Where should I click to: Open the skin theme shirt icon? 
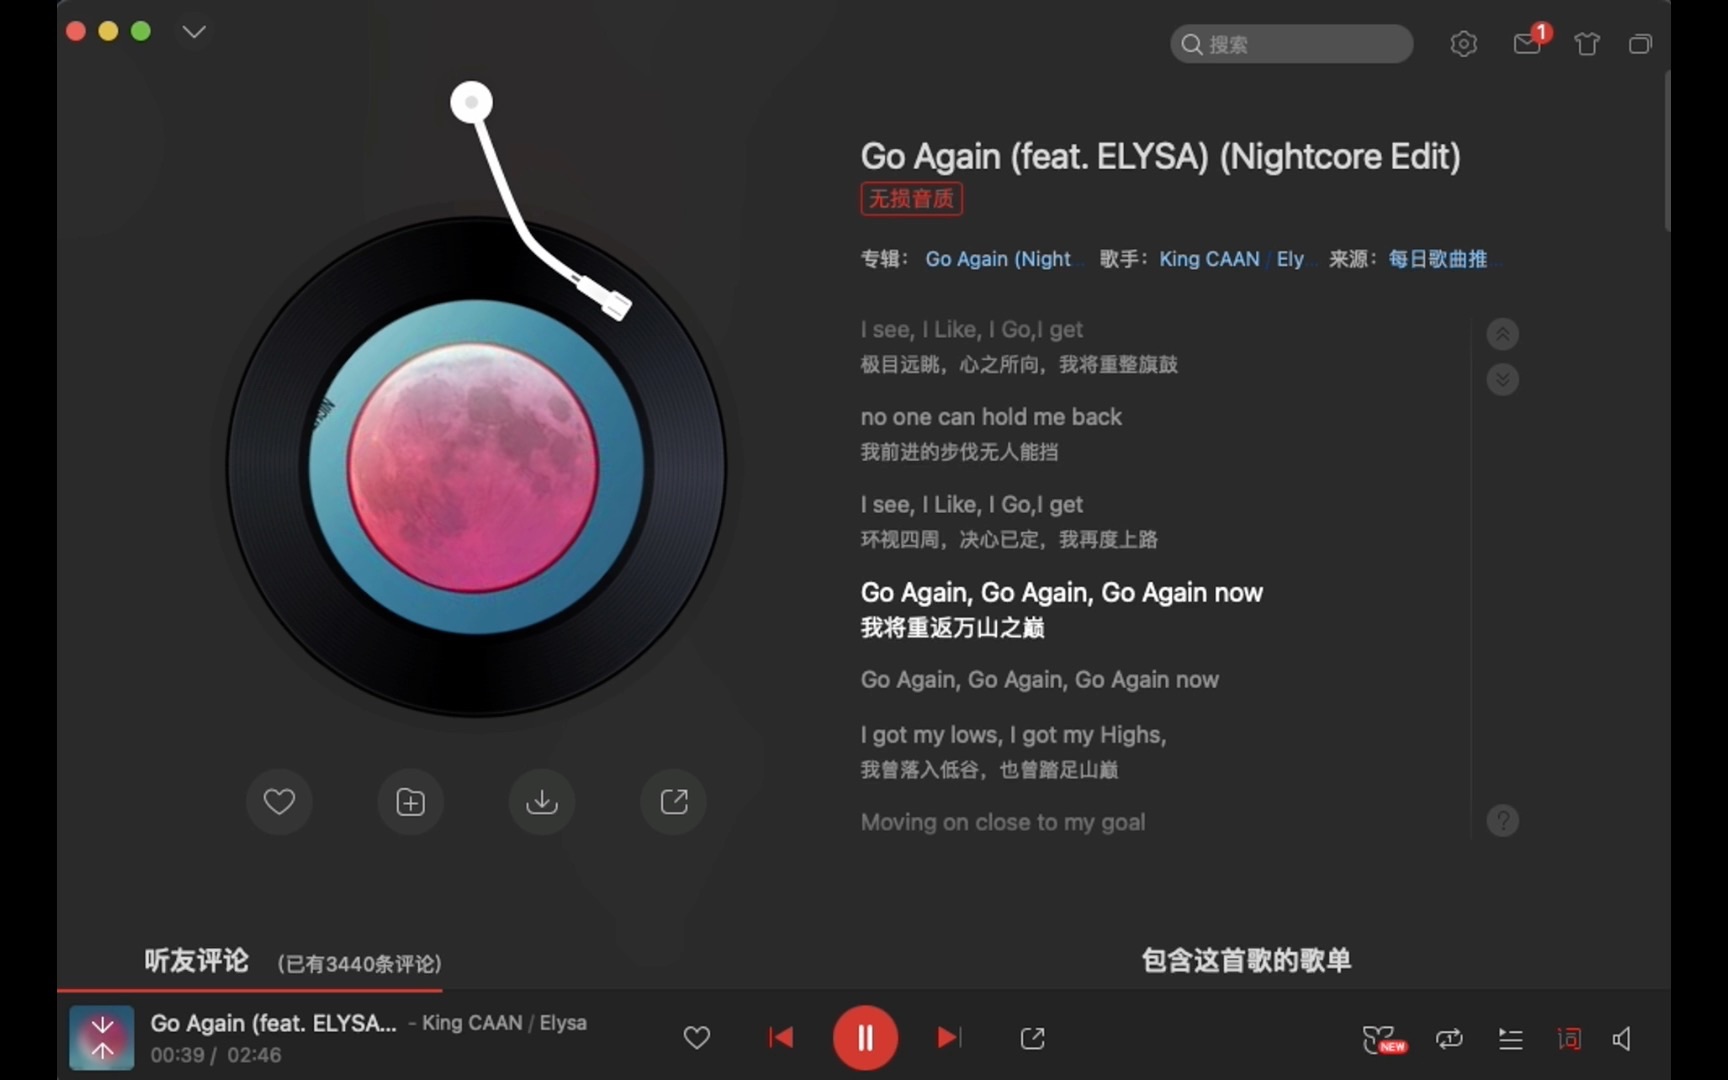click(1587, 44)
